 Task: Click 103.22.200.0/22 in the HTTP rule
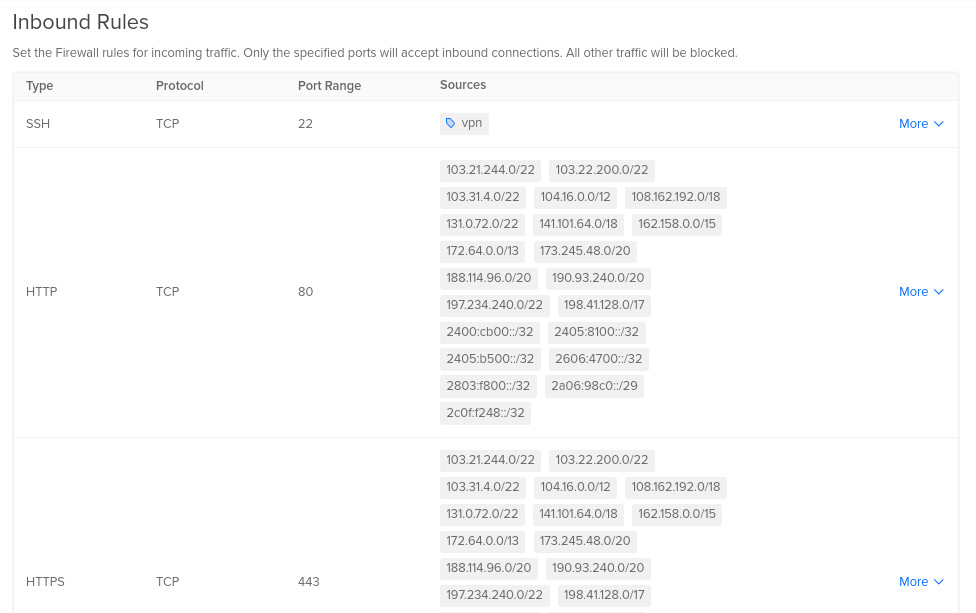(x=602, y=170)
